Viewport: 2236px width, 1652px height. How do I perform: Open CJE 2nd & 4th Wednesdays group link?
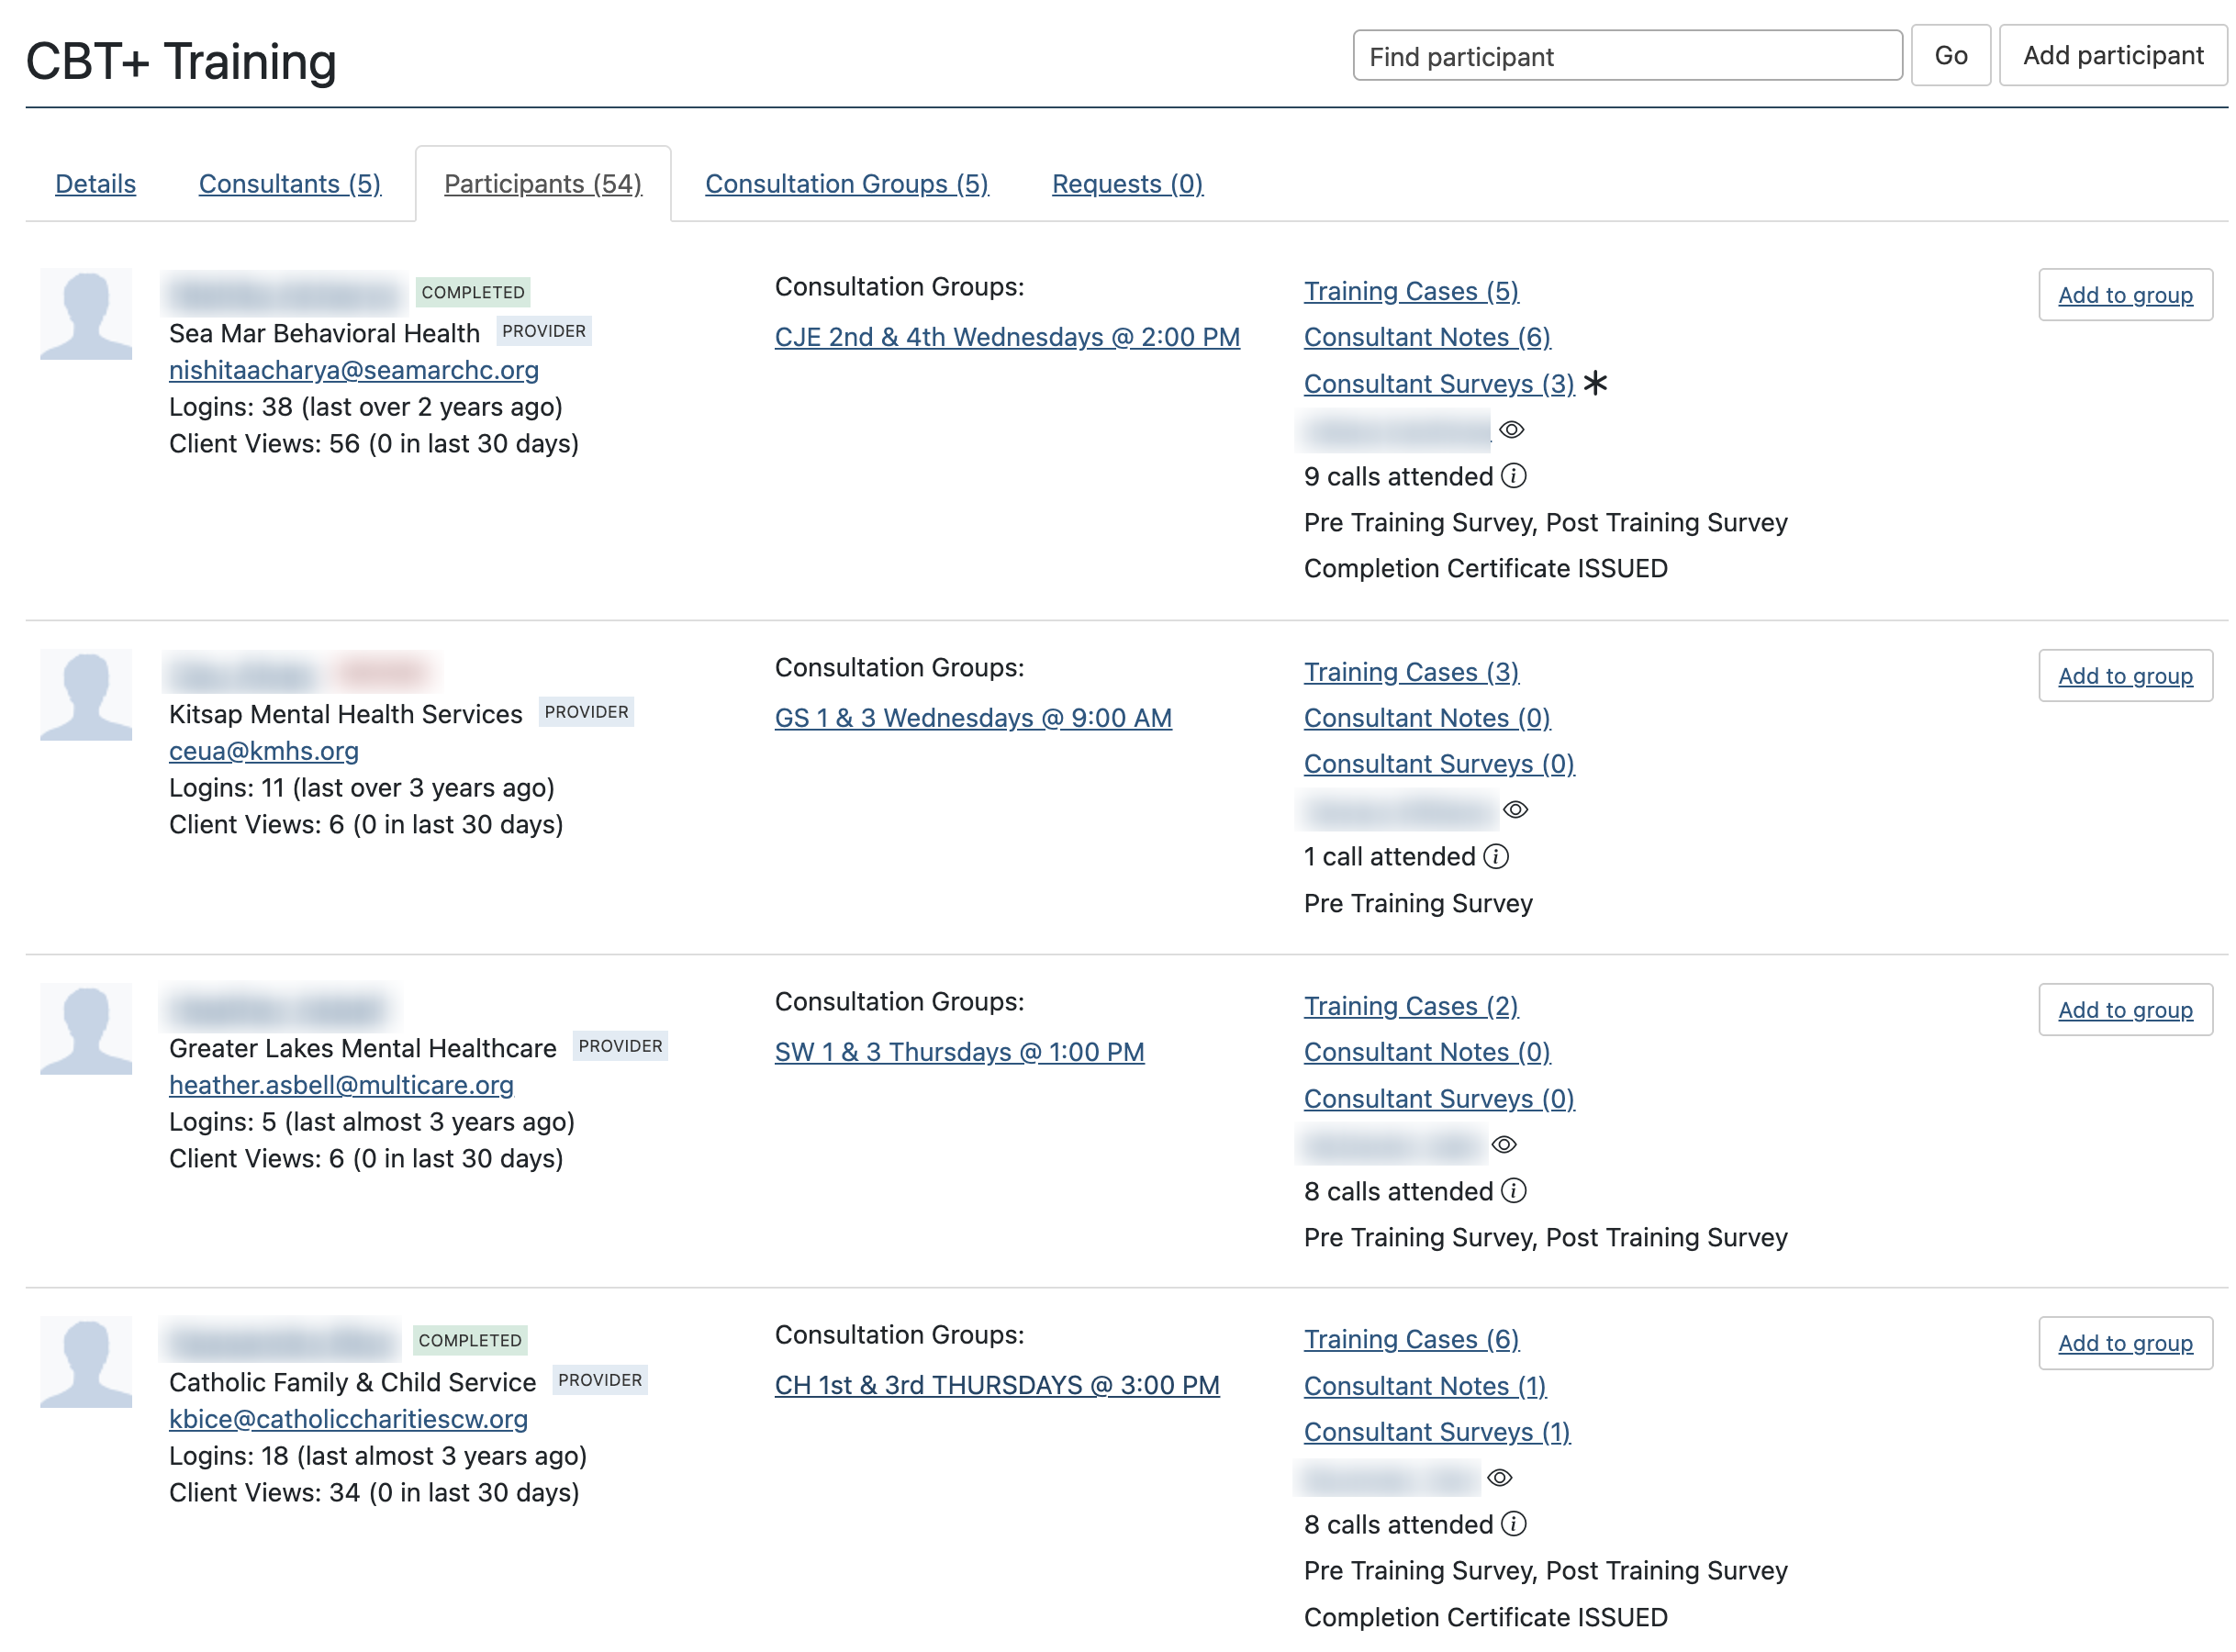tap(1007, 337)
